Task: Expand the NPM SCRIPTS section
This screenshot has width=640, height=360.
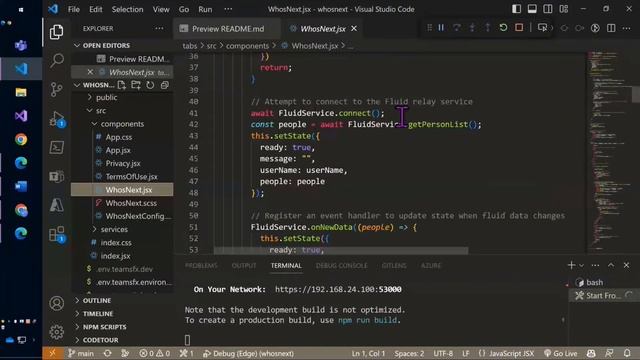Action: tap(104, 327)
